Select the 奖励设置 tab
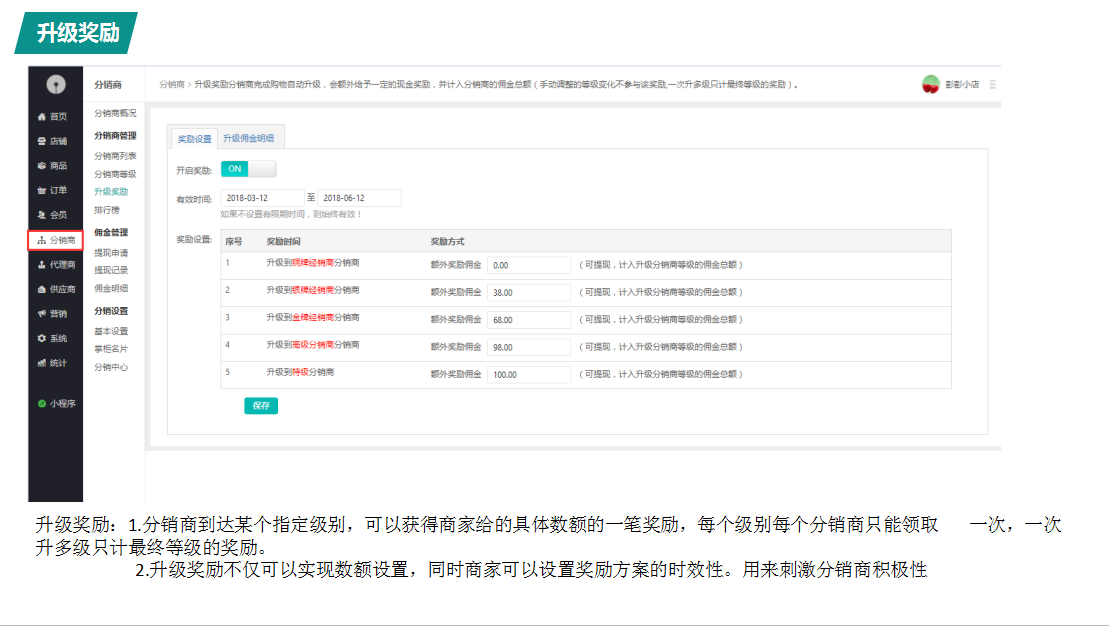 click(x=194, y=139)
